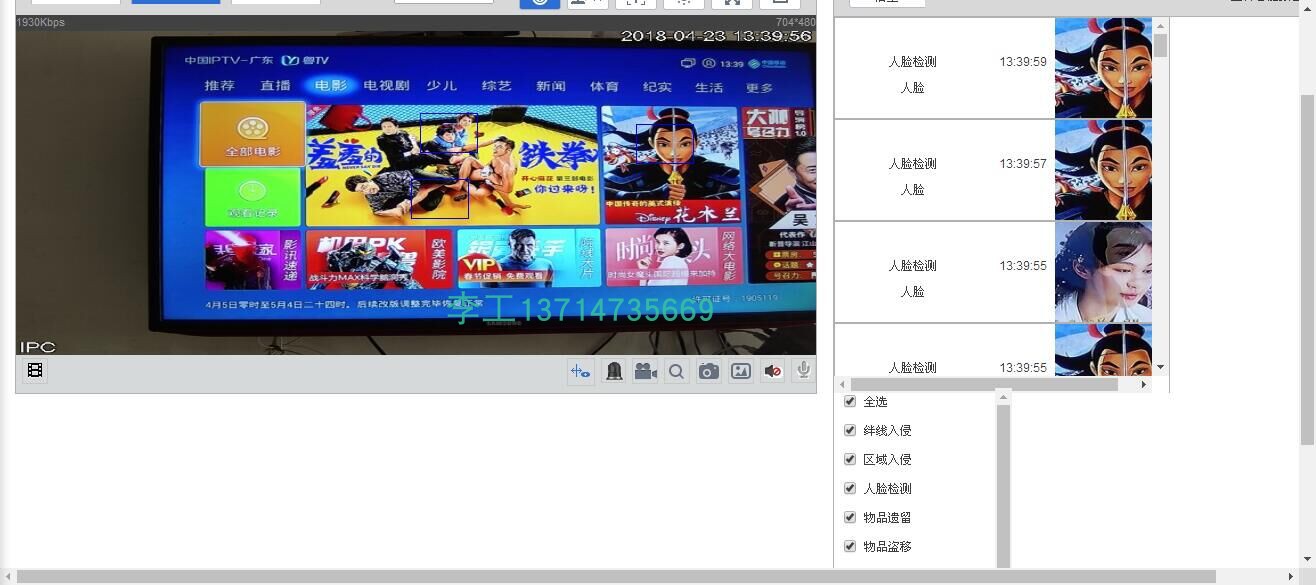Viewport: 1316px width, 585px height.
Task: Uncheck the 人脸检测 checkbox
Action: pyautogui.click(x=850, y=488)
